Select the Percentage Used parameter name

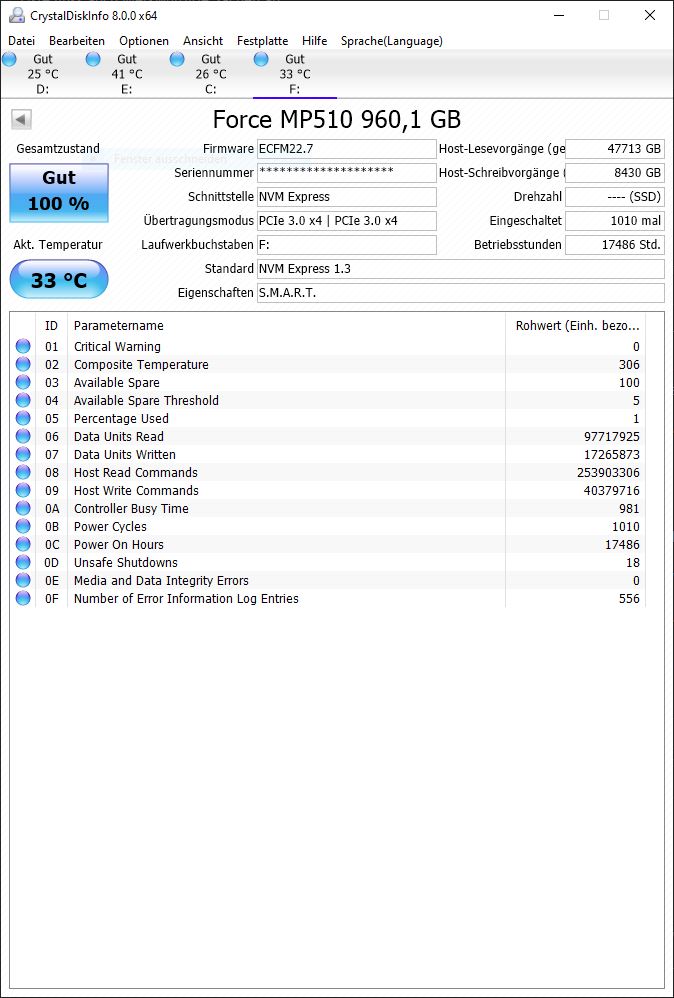coord(121,419)
